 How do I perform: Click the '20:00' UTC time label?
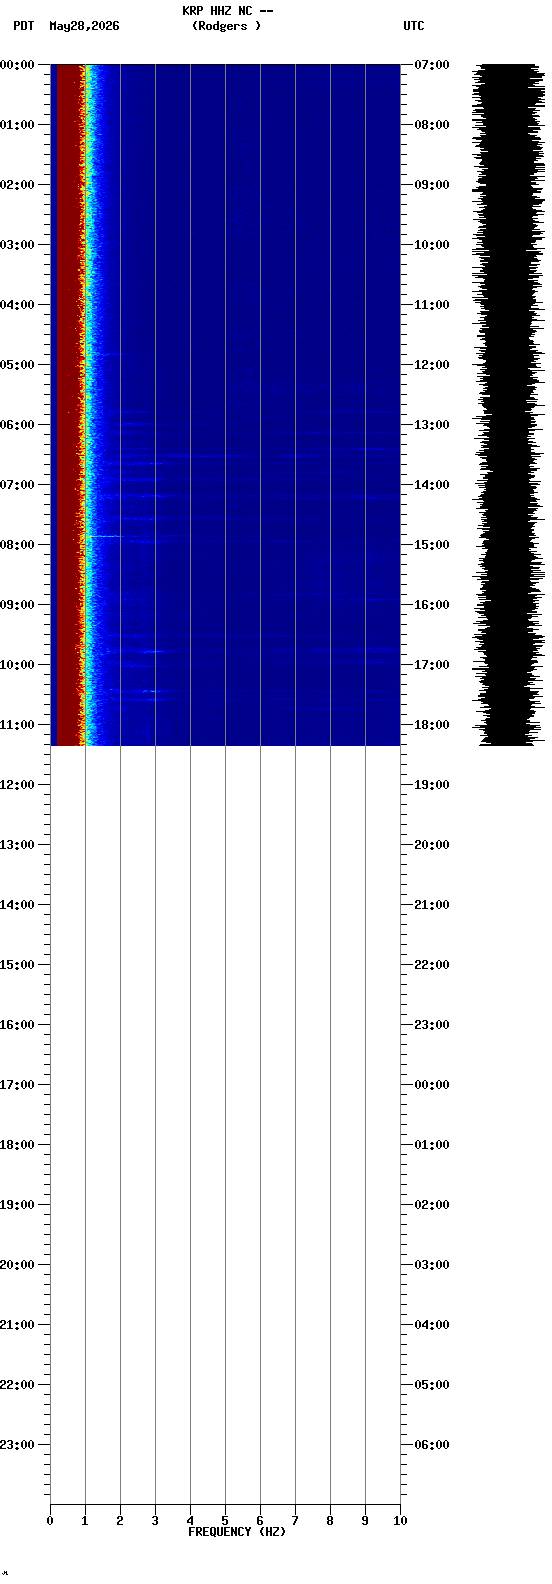tap(432, 845)
